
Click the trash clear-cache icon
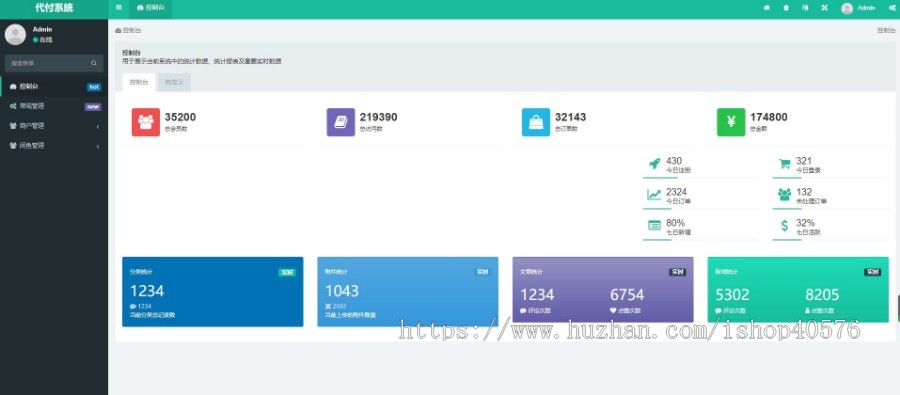click(786, 7)
